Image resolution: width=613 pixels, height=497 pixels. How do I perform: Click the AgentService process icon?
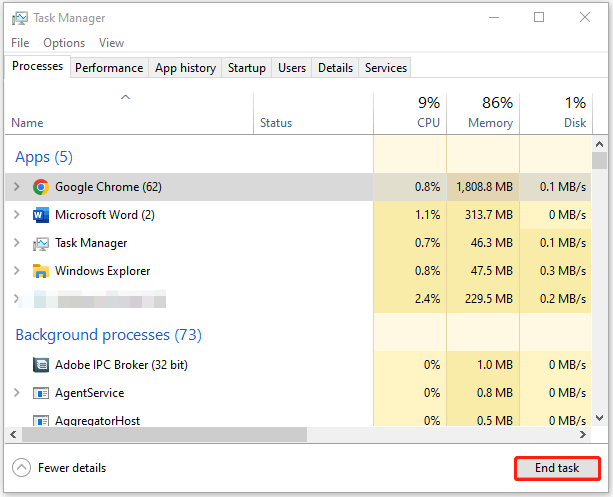pos(41,393)
